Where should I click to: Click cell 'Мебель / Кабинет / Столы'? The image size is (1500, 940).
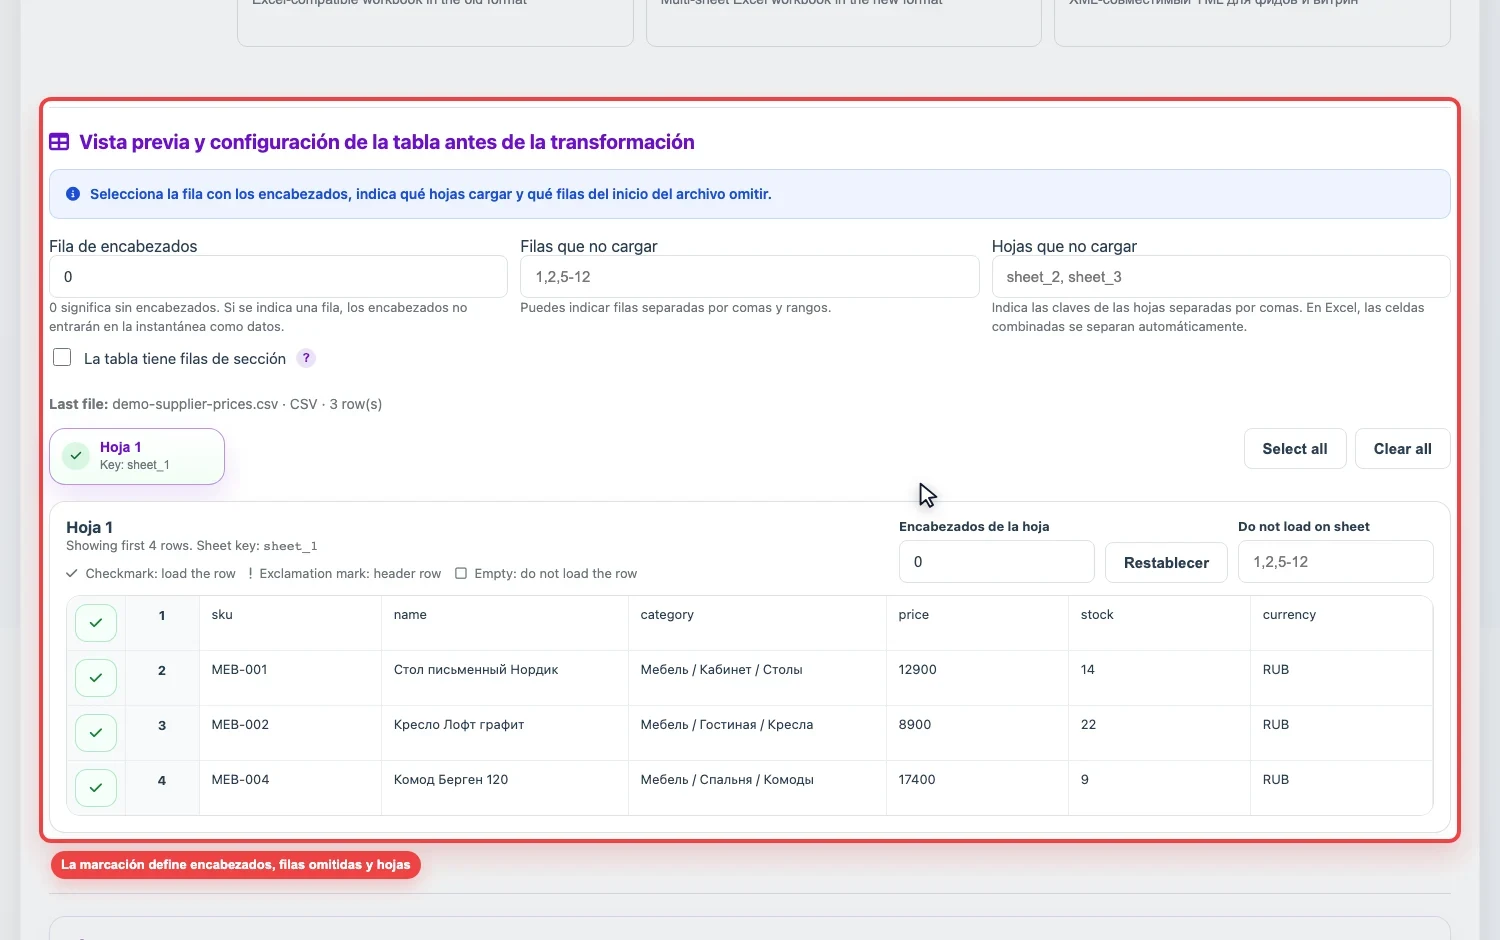[757, 678]
